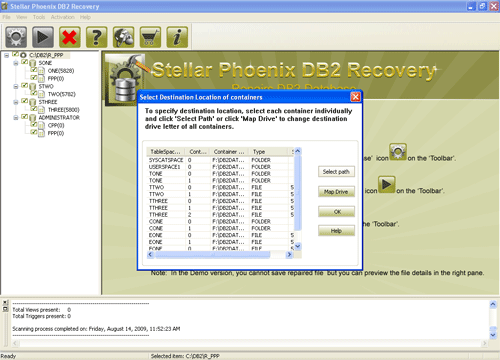500x360 pixels.
Task: Click the table icon beside THREE(5800)
Action: click(41, 110)
